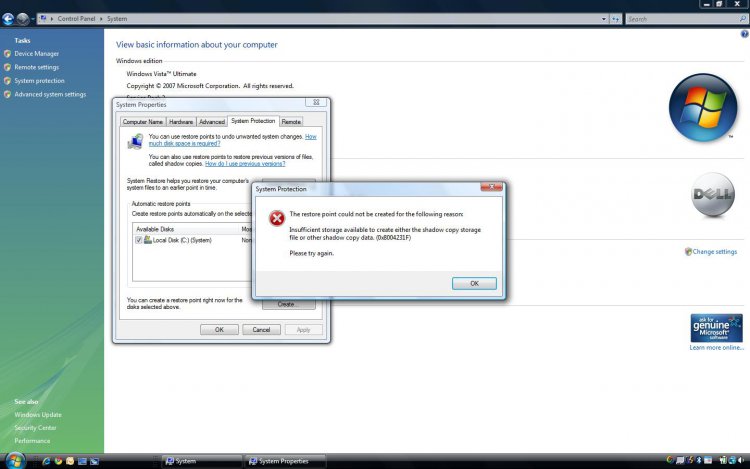The height and width of the screenshot is (469, 750).
Task: Click the Bluetooth tray icon
Action: (x=698, y=460)
